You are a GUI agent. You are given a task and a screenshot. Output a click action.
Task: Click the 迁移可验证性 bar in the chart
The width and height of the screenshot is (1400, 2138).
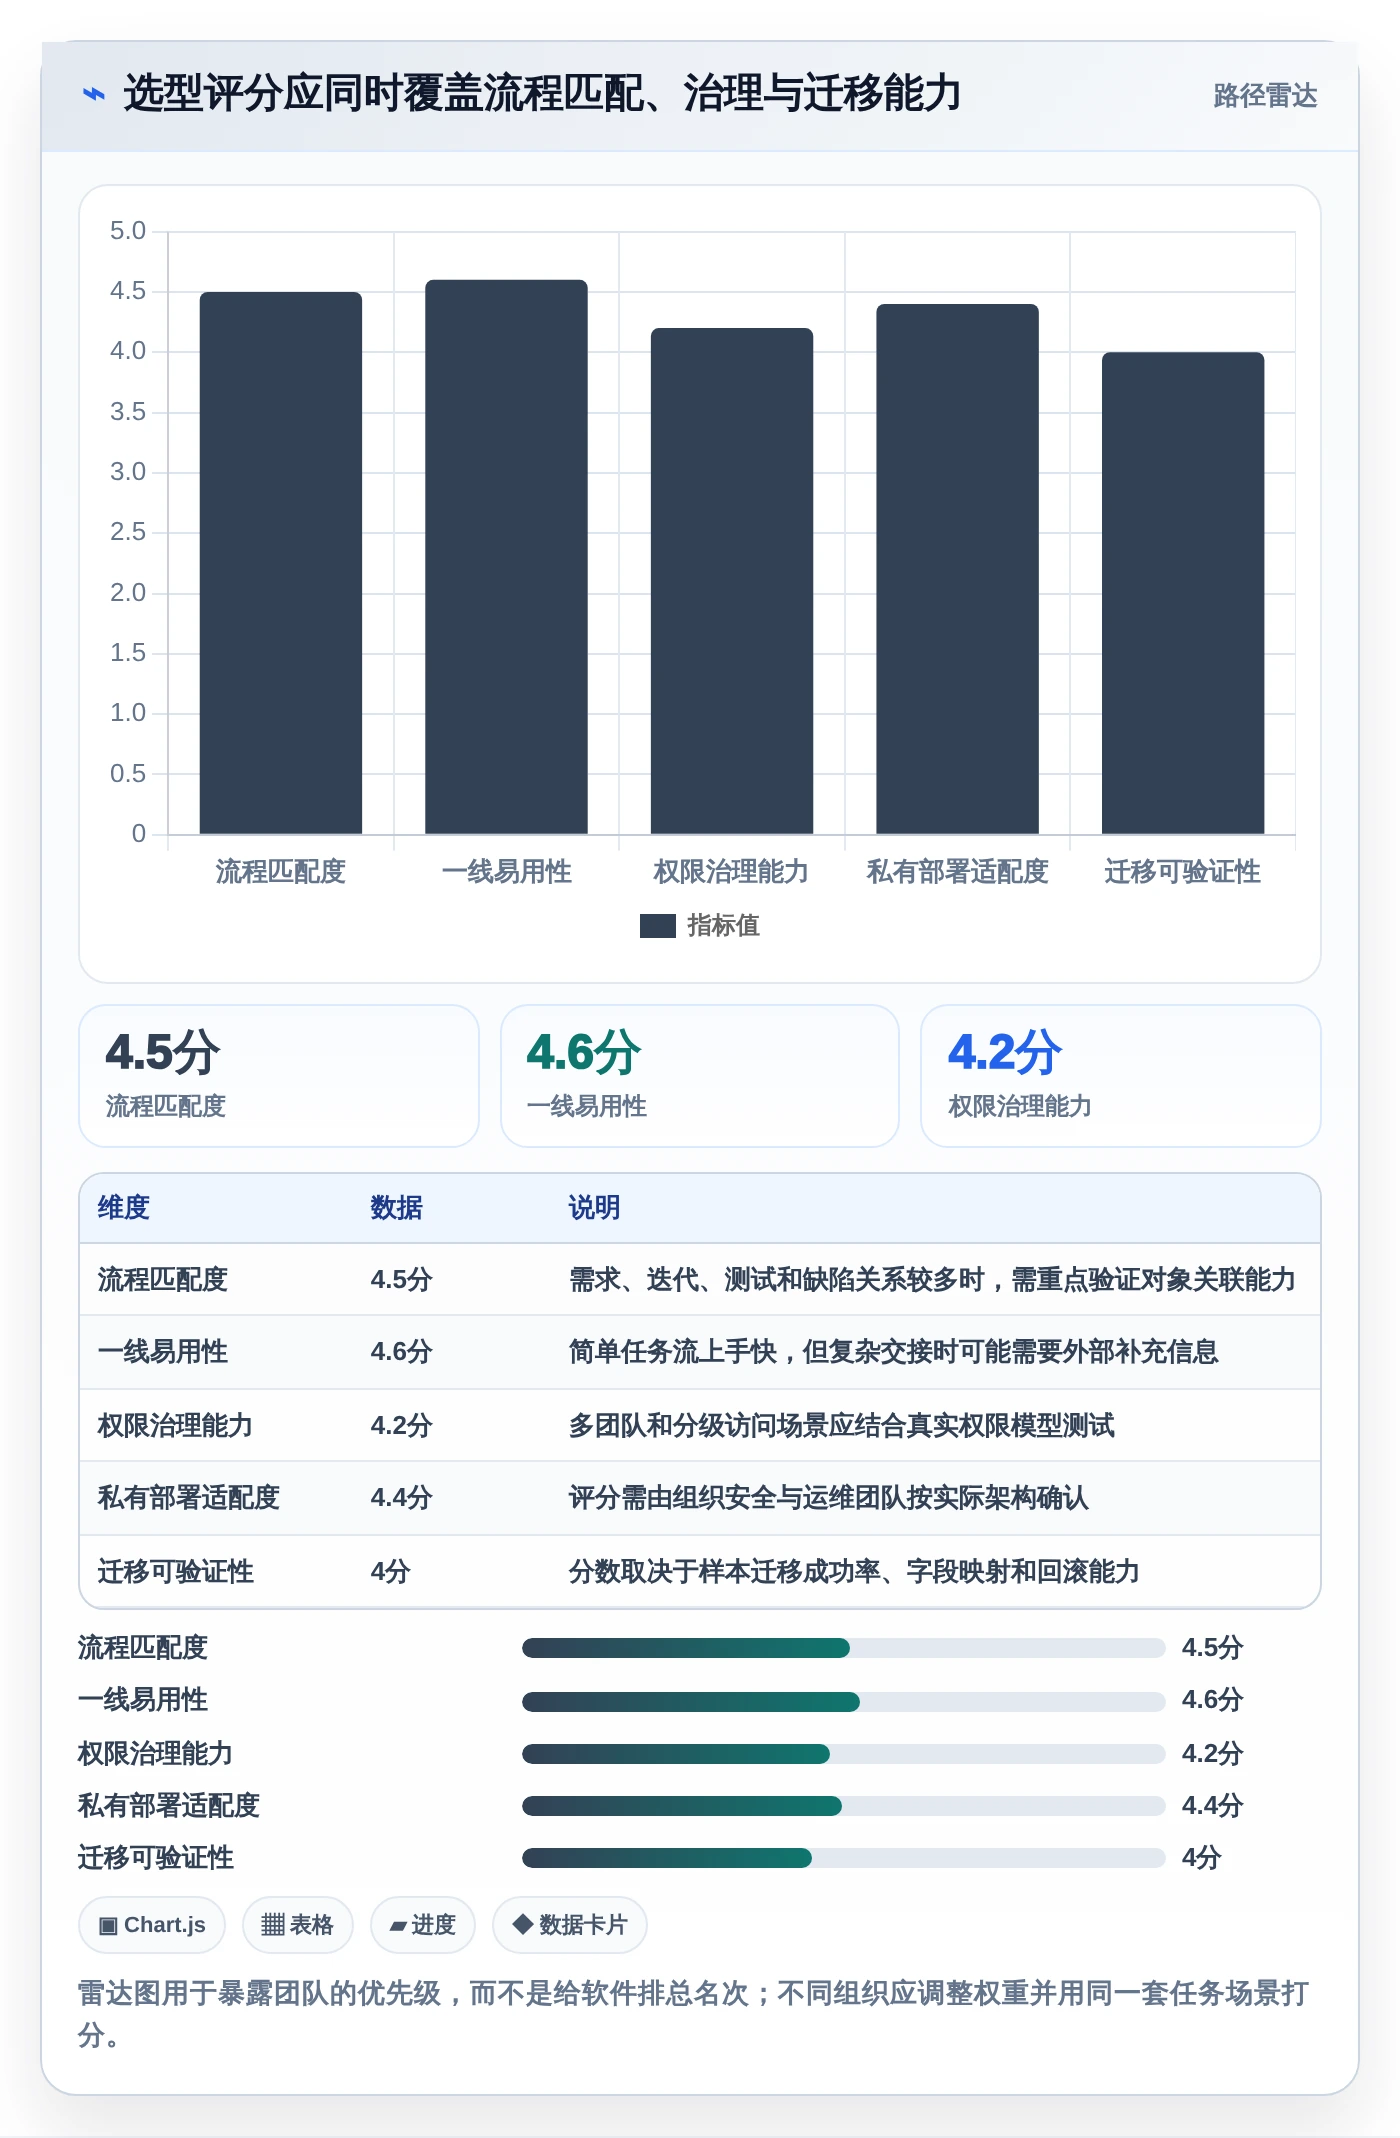tap(1183, 593)
